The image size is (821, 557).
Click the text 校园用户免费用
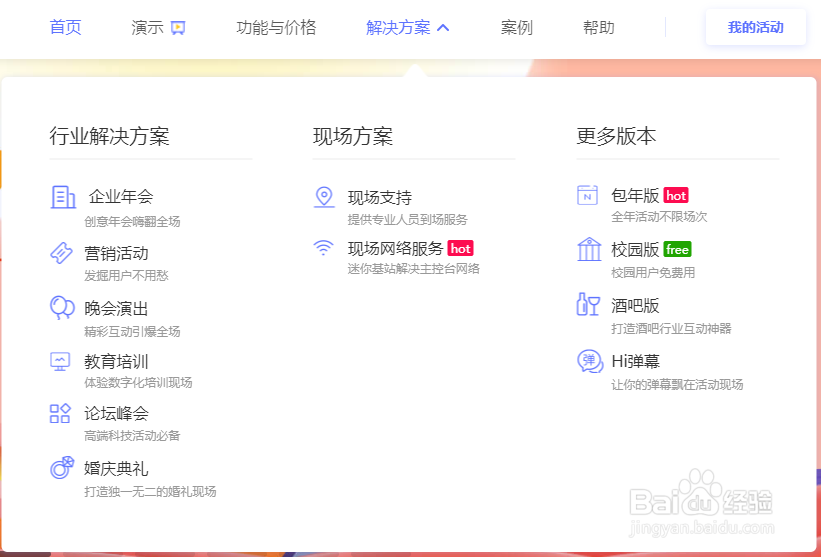pyautogui.click(x=653, y=272)
